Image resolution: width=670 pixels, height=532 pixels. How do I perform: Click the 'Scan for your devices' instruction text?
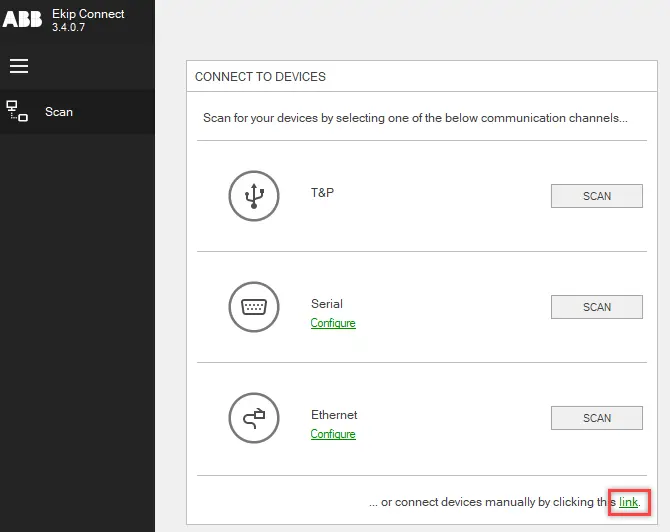point(415,118)
